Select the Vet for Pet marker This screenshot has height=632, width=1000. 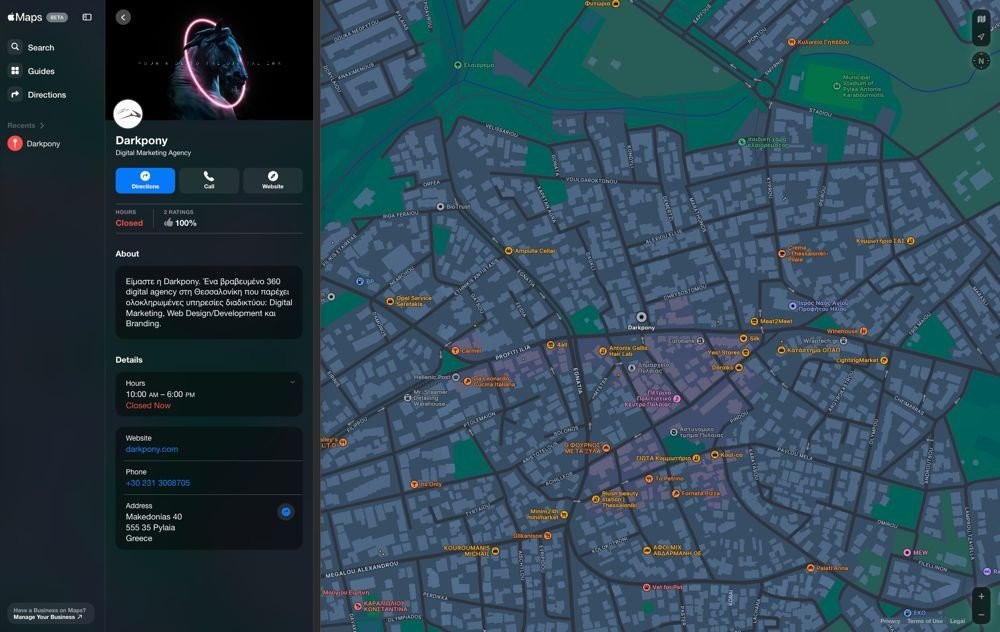(647, 587)
